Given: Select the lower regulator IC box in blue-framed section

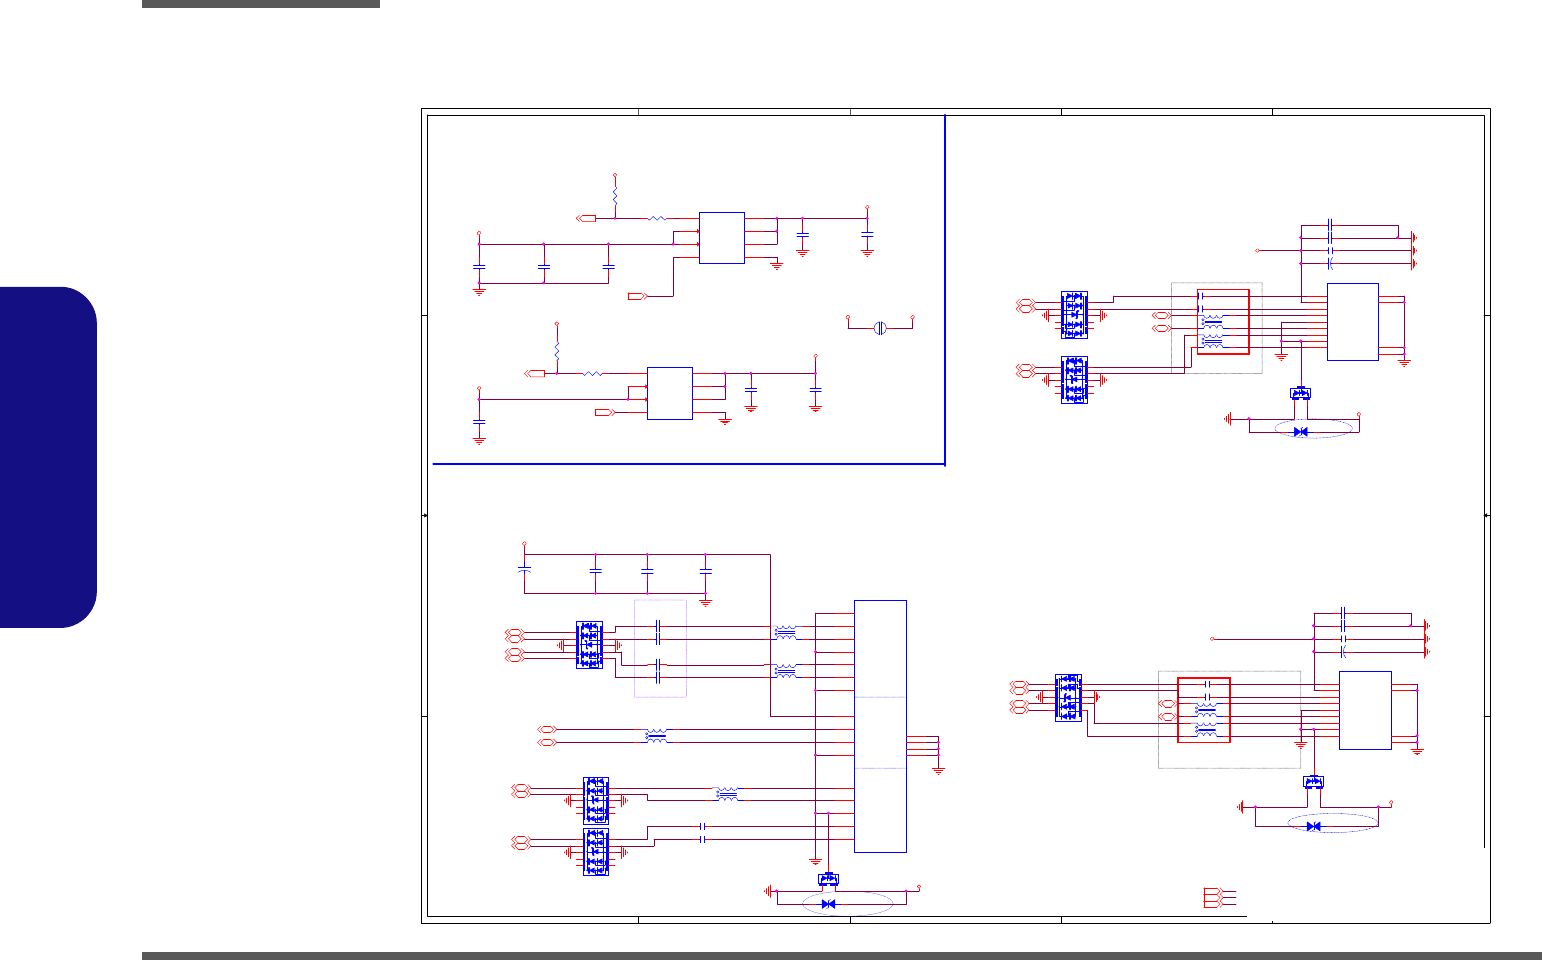Looking at the screenshot, I should pyautogui.click(x=670, y=393).
